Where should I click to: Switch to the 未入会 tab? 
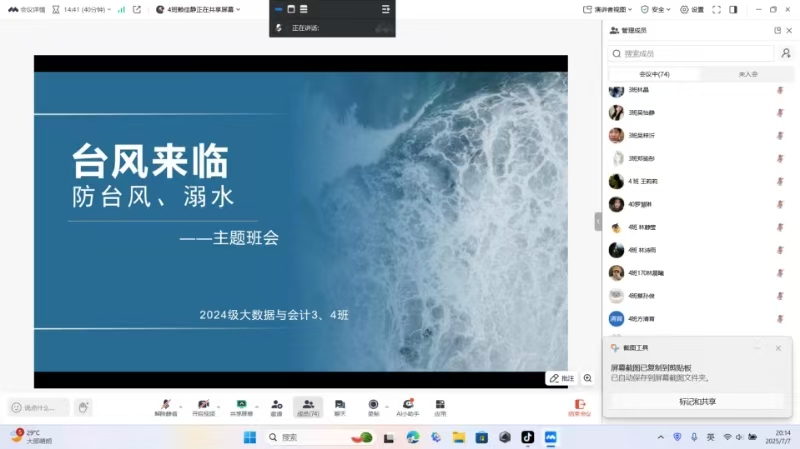tap(748, 74)
